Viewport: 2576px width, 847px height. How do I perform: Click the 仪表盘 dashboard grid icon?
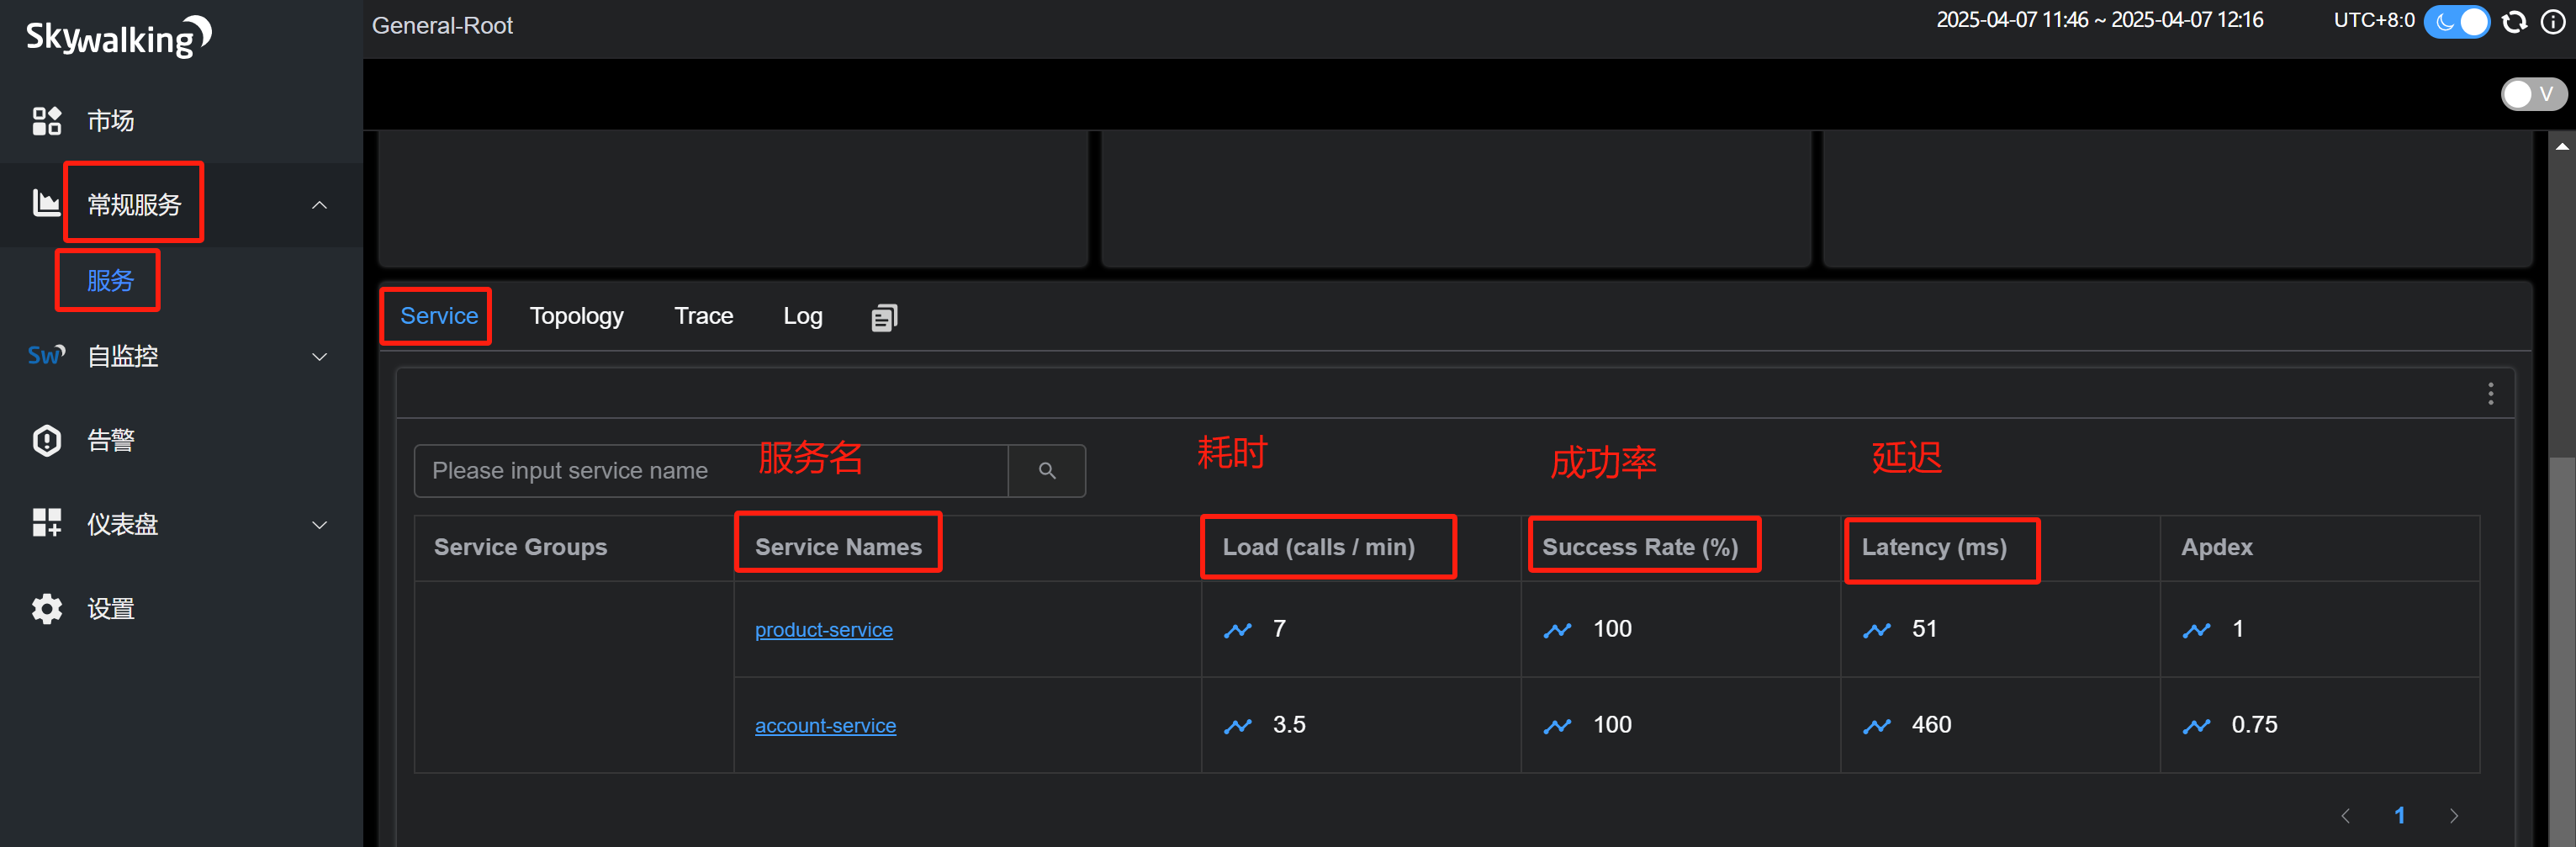[x=46, y=523]
